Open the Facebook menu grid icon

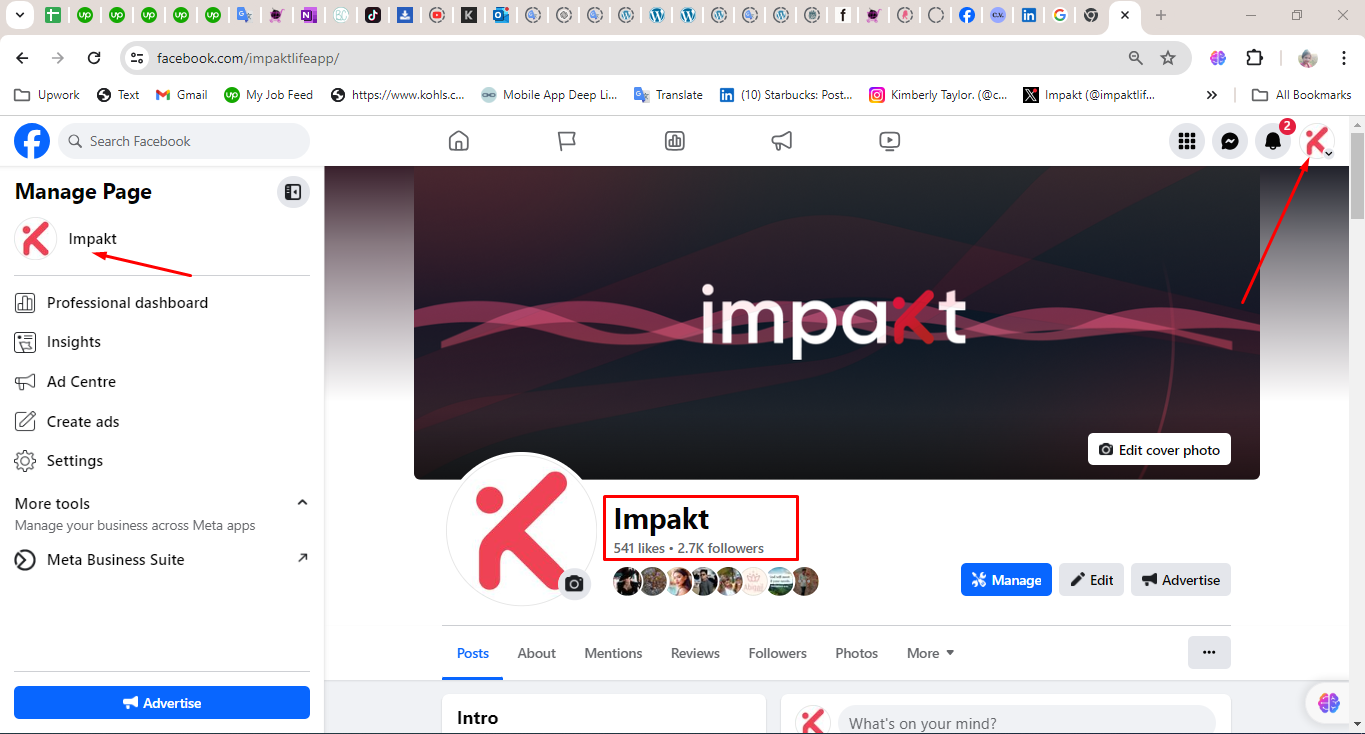[x=1187, y=141]
